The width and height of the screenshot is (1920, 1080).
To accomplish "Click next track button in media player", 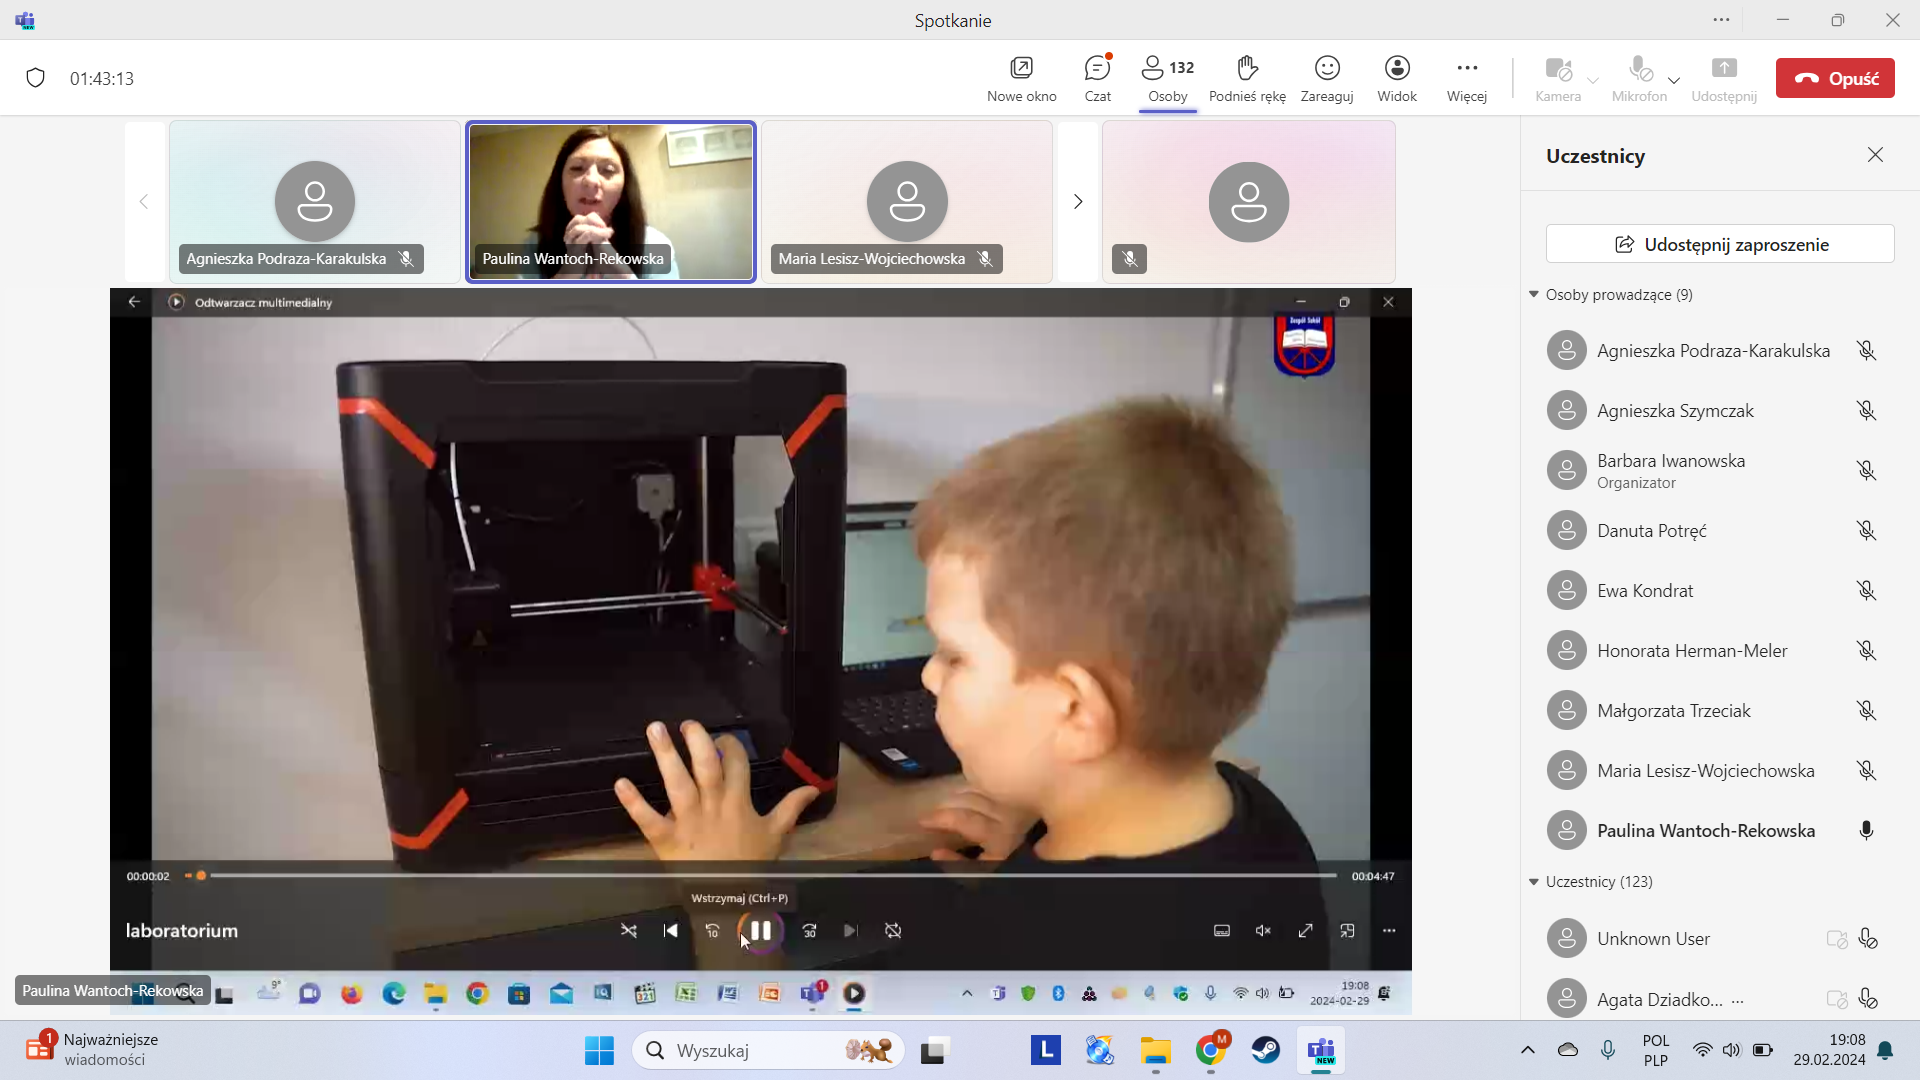I will [851, 930].
